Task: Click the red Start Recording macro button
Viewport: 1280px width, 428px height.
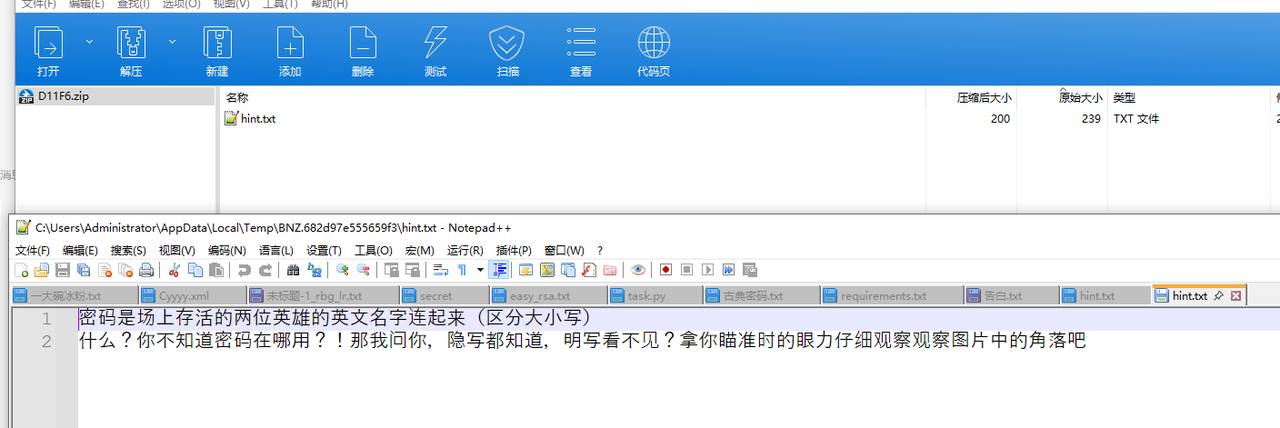Action: (x=665, y=270)
